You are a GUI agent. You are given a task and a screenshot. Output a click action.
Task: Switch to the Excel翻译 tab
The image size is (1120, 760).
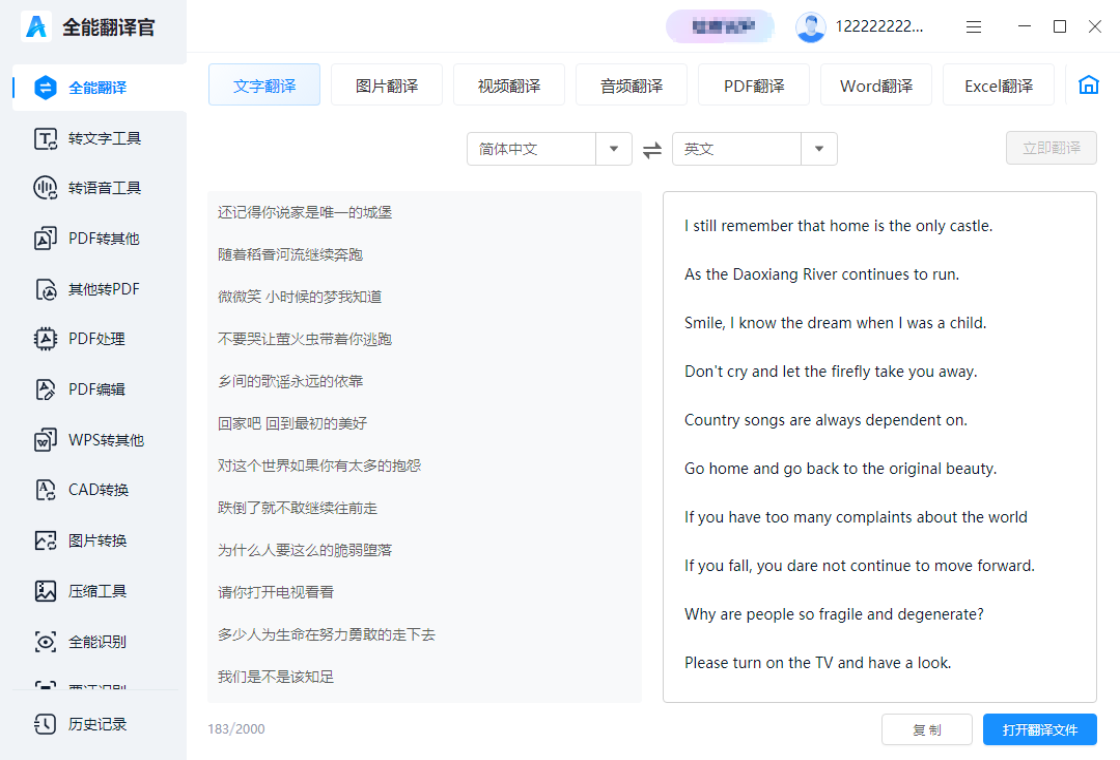click(x=998, y=85)
